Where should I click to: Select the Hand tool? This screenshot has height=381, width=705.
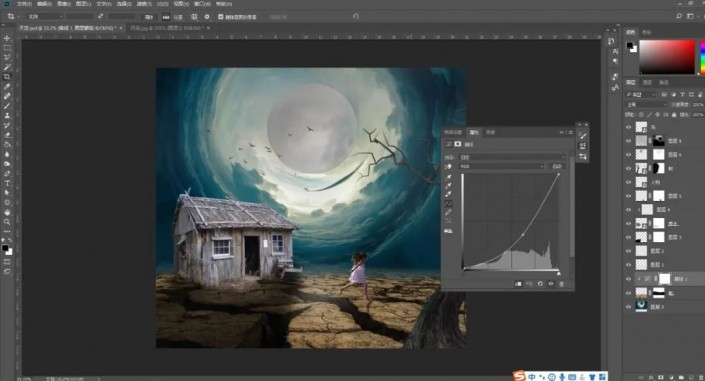tap(7, 212)
